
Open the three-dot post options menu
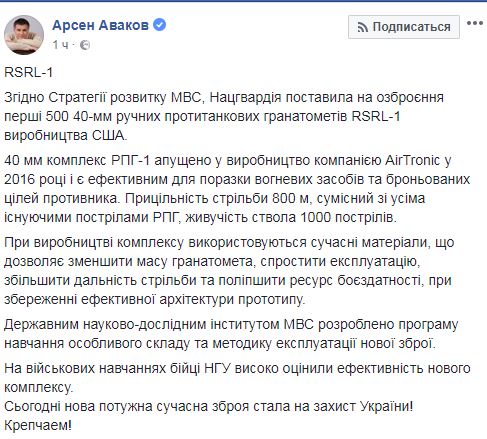coord(475,23)
